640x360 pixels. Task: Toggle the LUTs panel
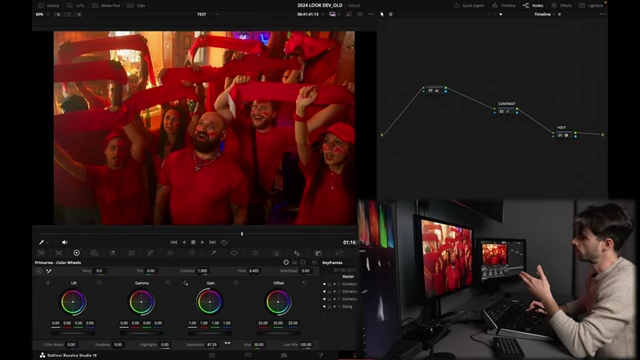pos(76,6)
